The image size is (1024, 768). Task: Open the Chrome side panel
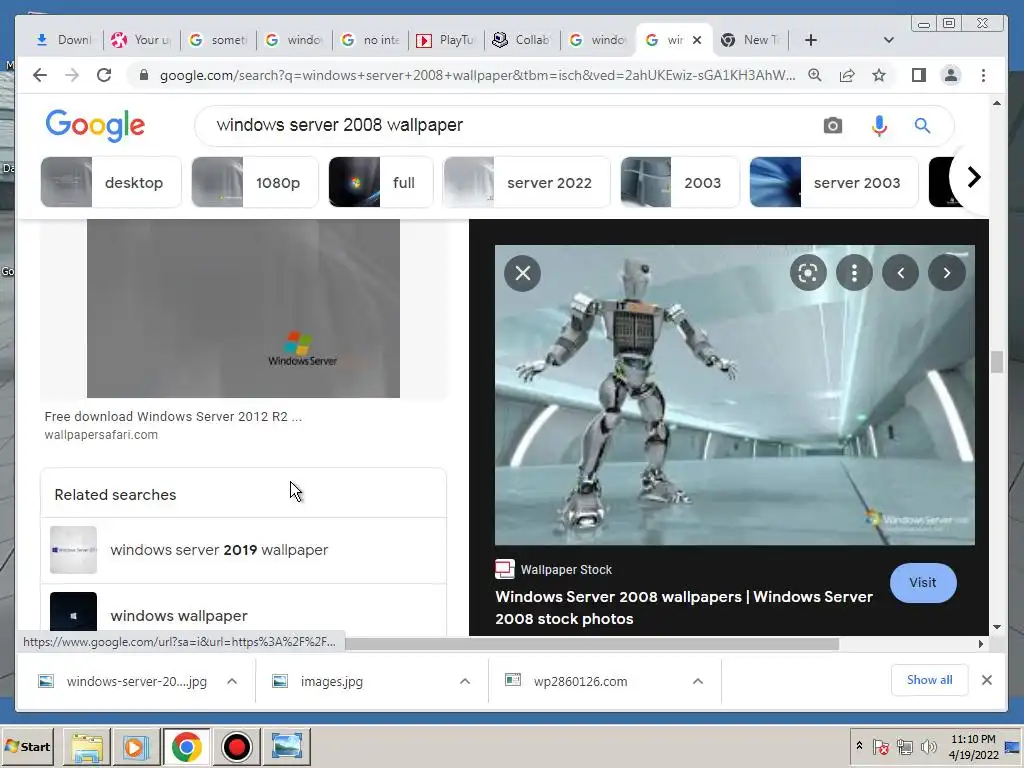pos(919,75)
